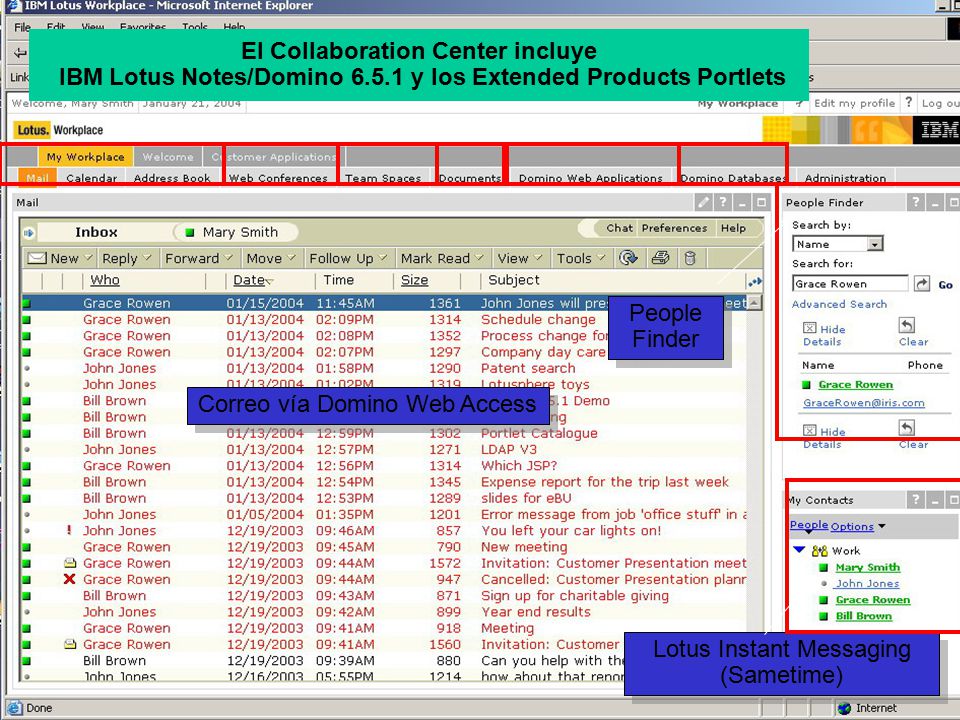Image resolution: width=960 pixels, height=720 pixels.
Task: Click the Go button in People Finder
Action: [945, 285]
